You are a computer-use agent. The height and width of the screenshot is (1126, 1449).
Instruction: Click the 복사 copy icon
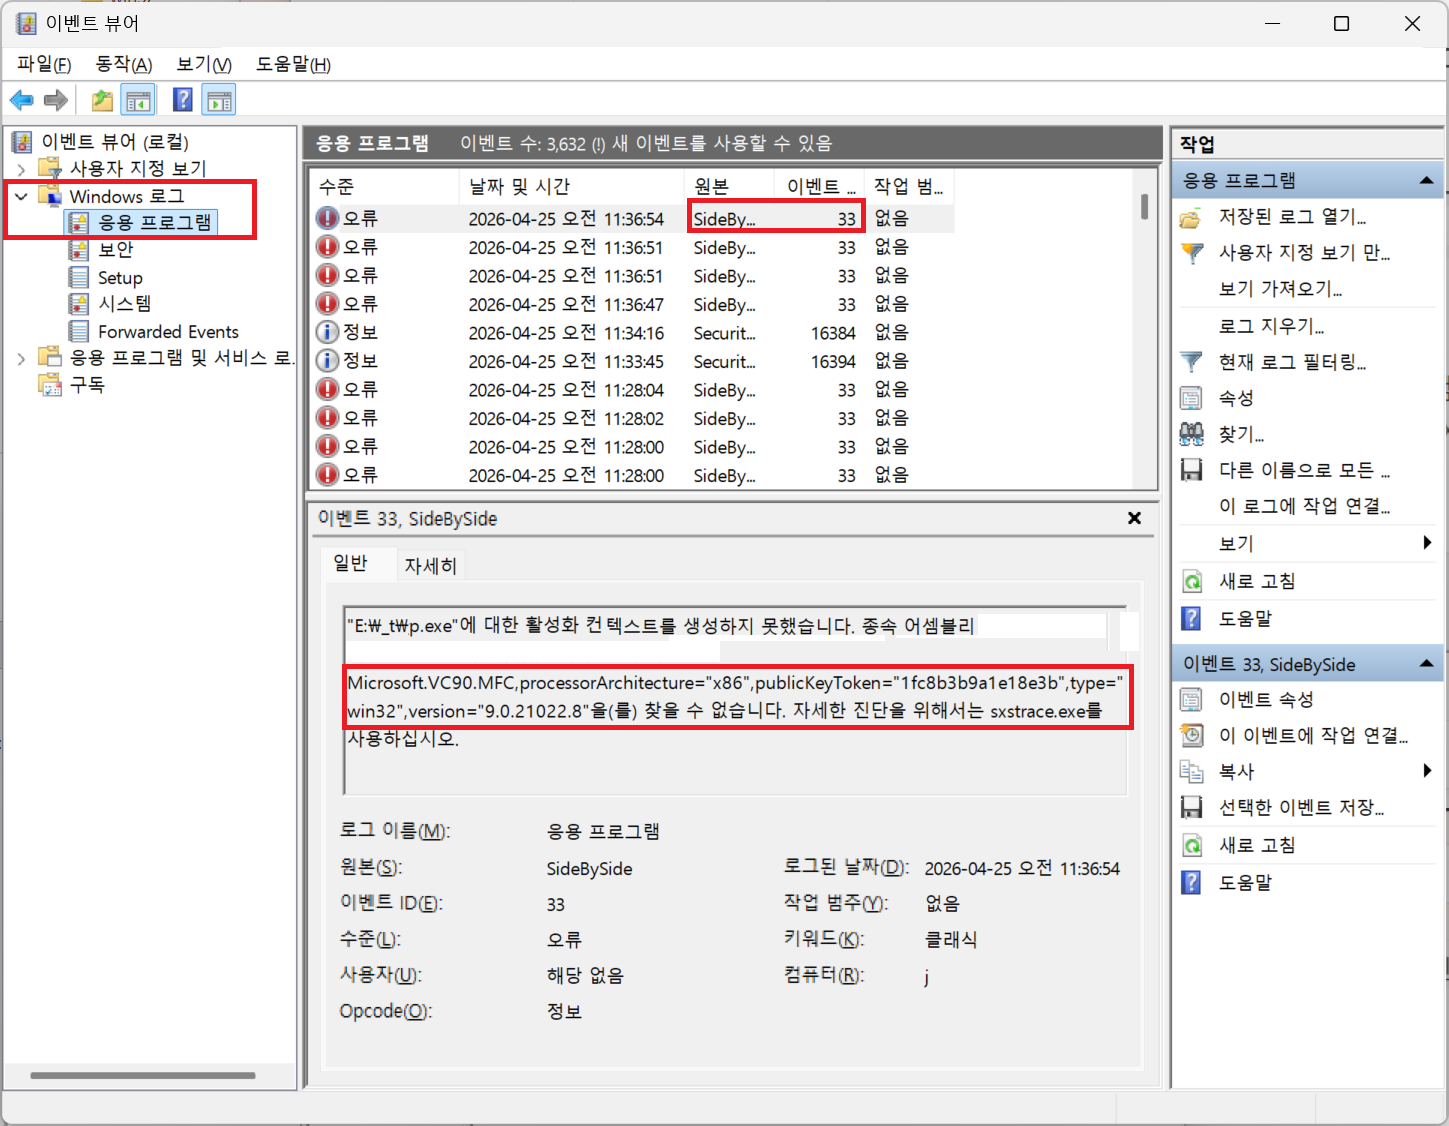point(1191,771)
